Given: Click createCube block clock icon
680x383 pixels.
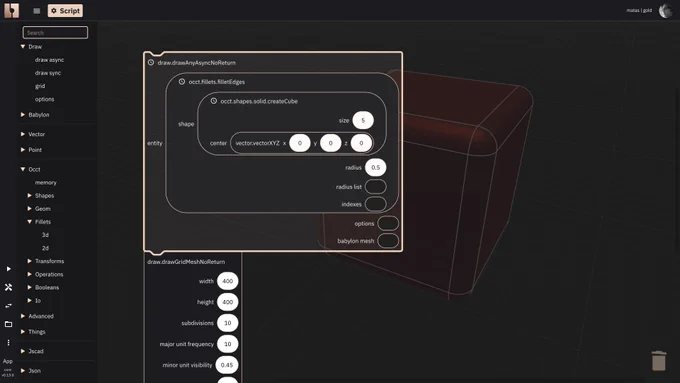Looking at the screenshot, I should (x=213, y=101).
